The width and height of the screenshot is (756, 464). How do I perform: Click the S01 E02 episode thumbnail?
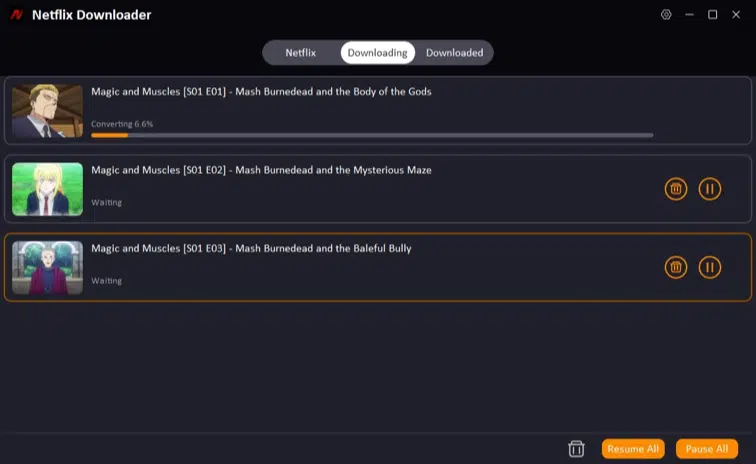point(47,189)
